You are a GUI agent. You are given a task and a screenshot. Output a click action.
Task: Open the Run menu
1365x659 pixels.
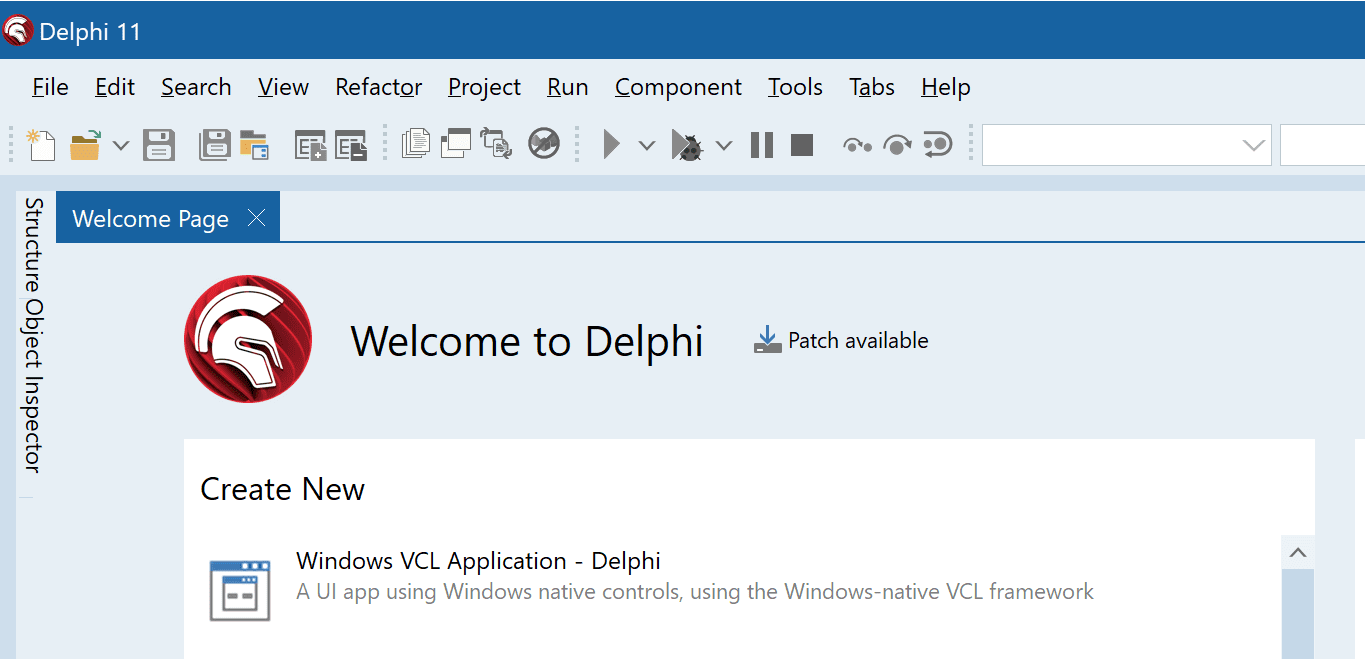[x=568, y=87]
